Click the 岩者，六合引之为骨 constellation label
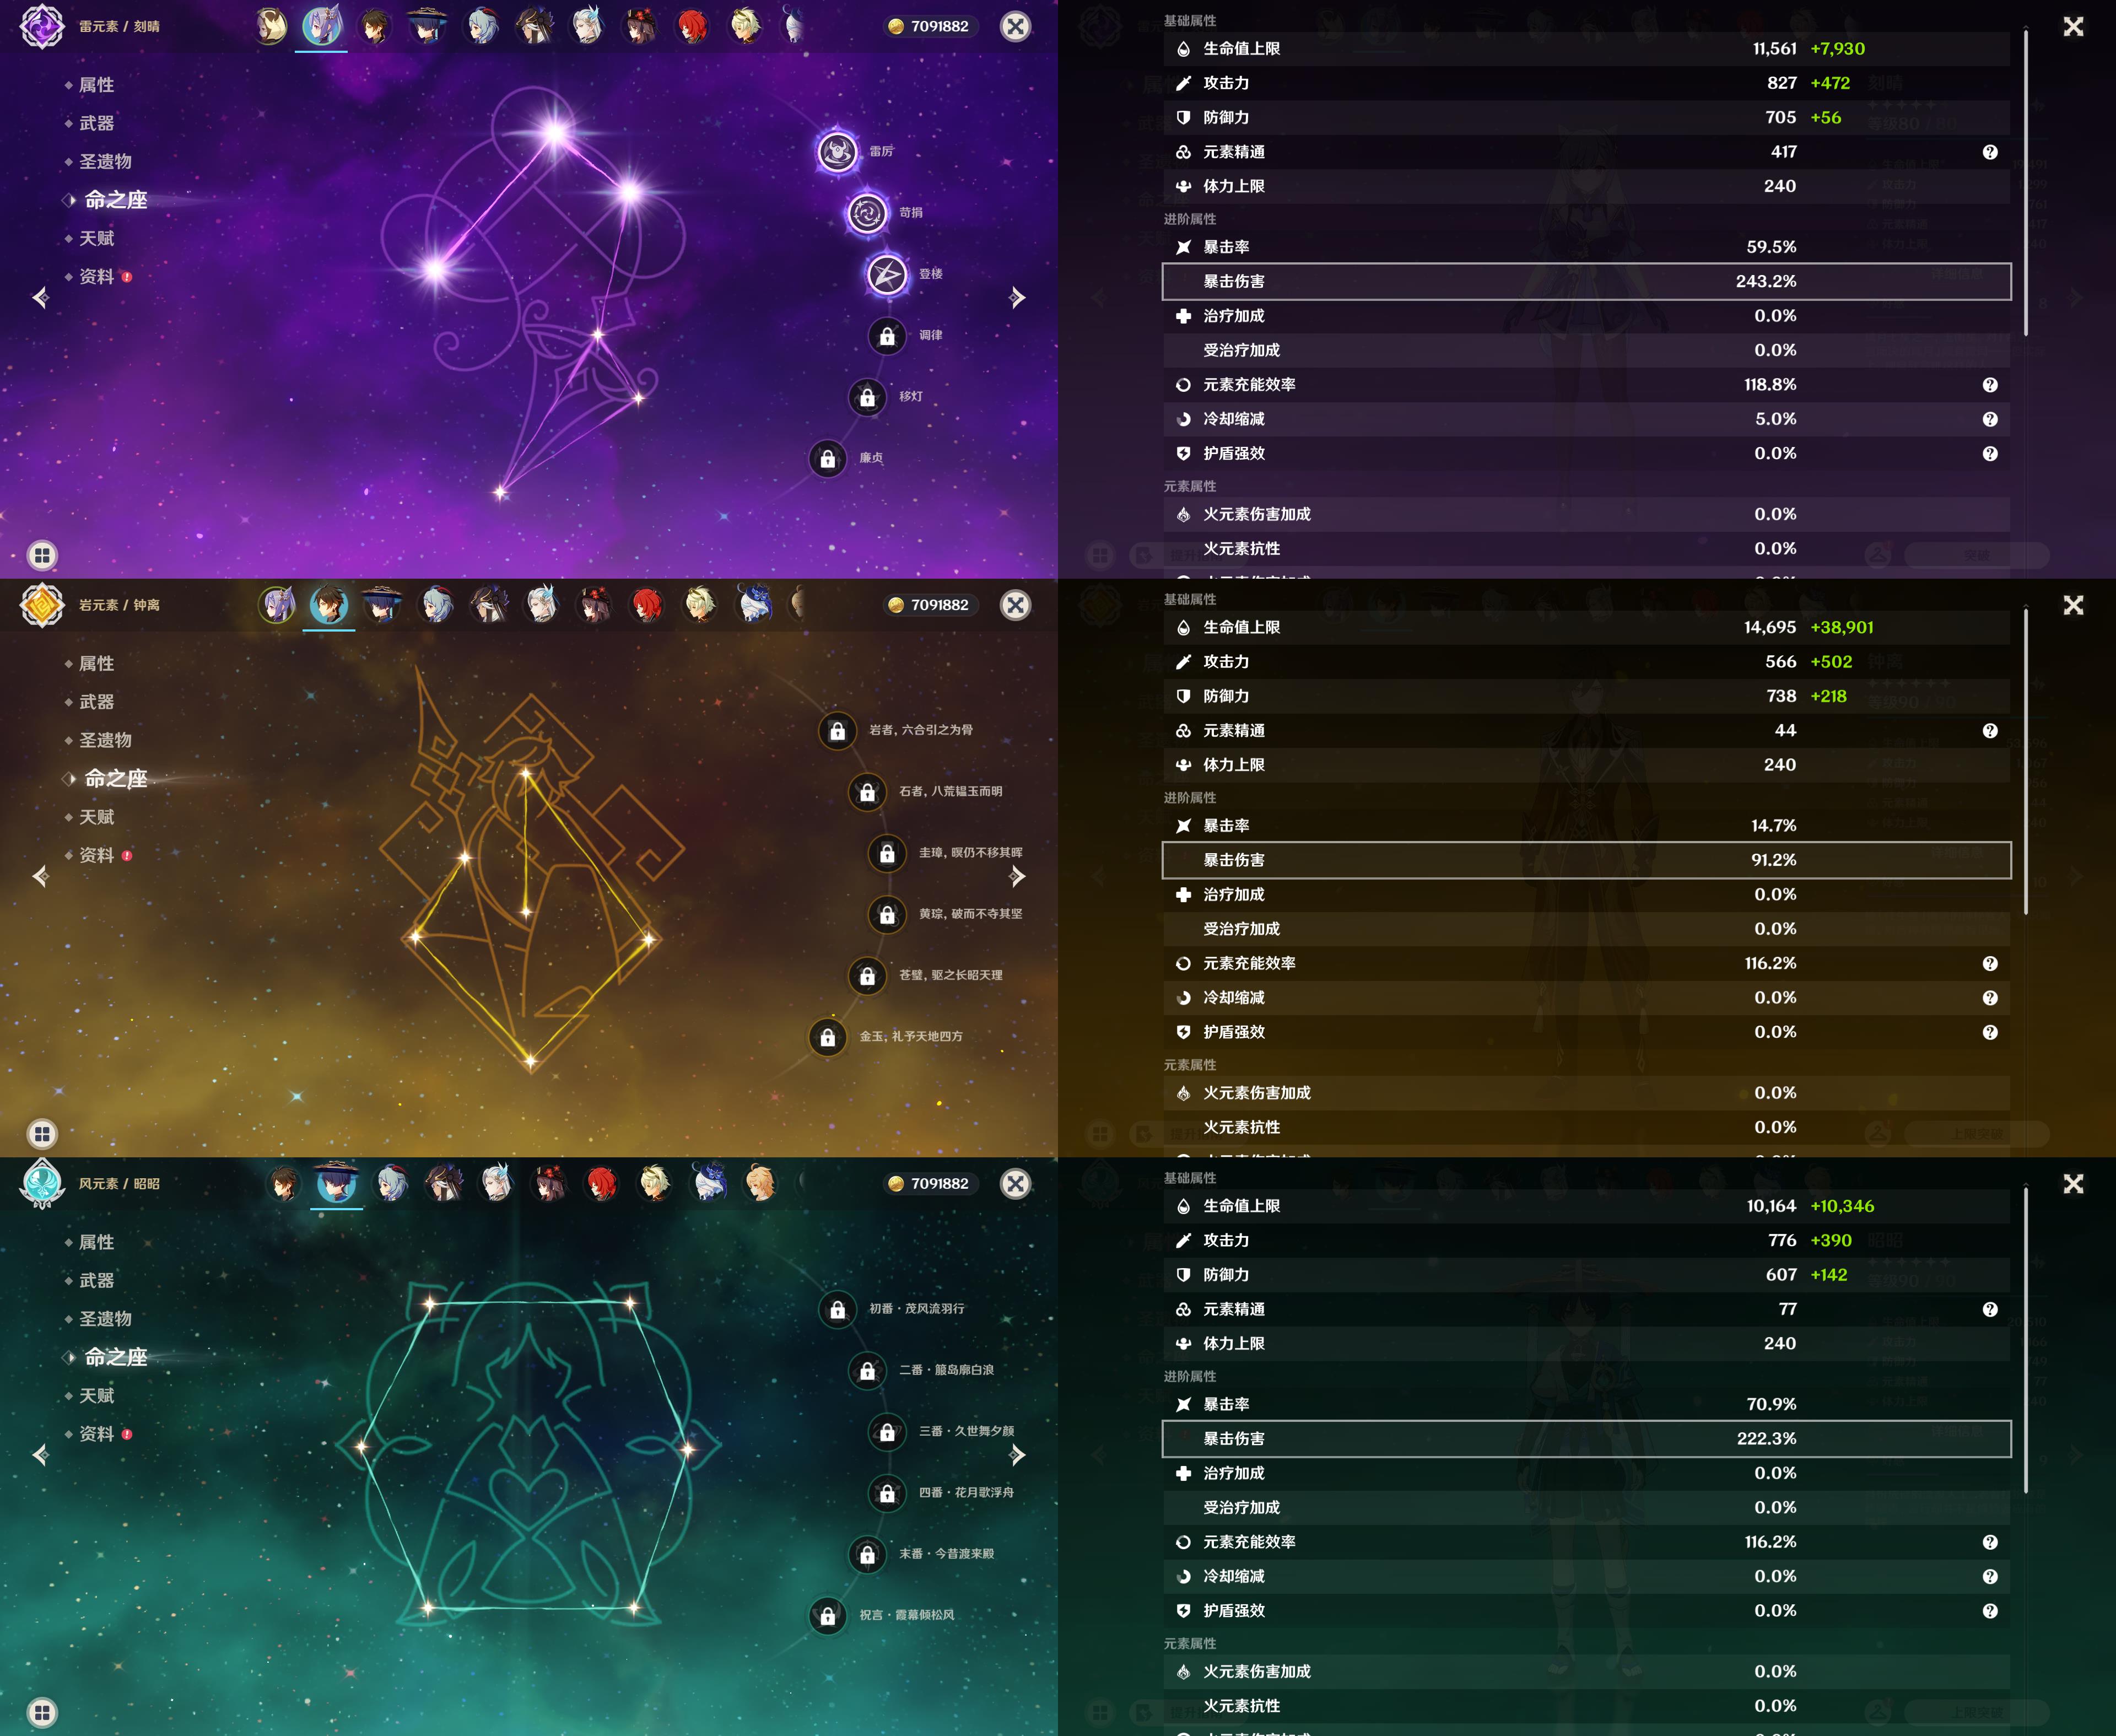The width and height of the screenshot is (2116, 1736). pos(921,730)
